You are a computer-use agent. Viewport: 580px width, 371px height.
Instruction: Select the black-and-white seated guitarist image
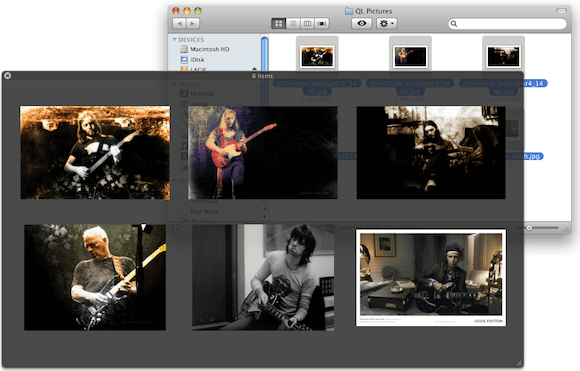263,277
